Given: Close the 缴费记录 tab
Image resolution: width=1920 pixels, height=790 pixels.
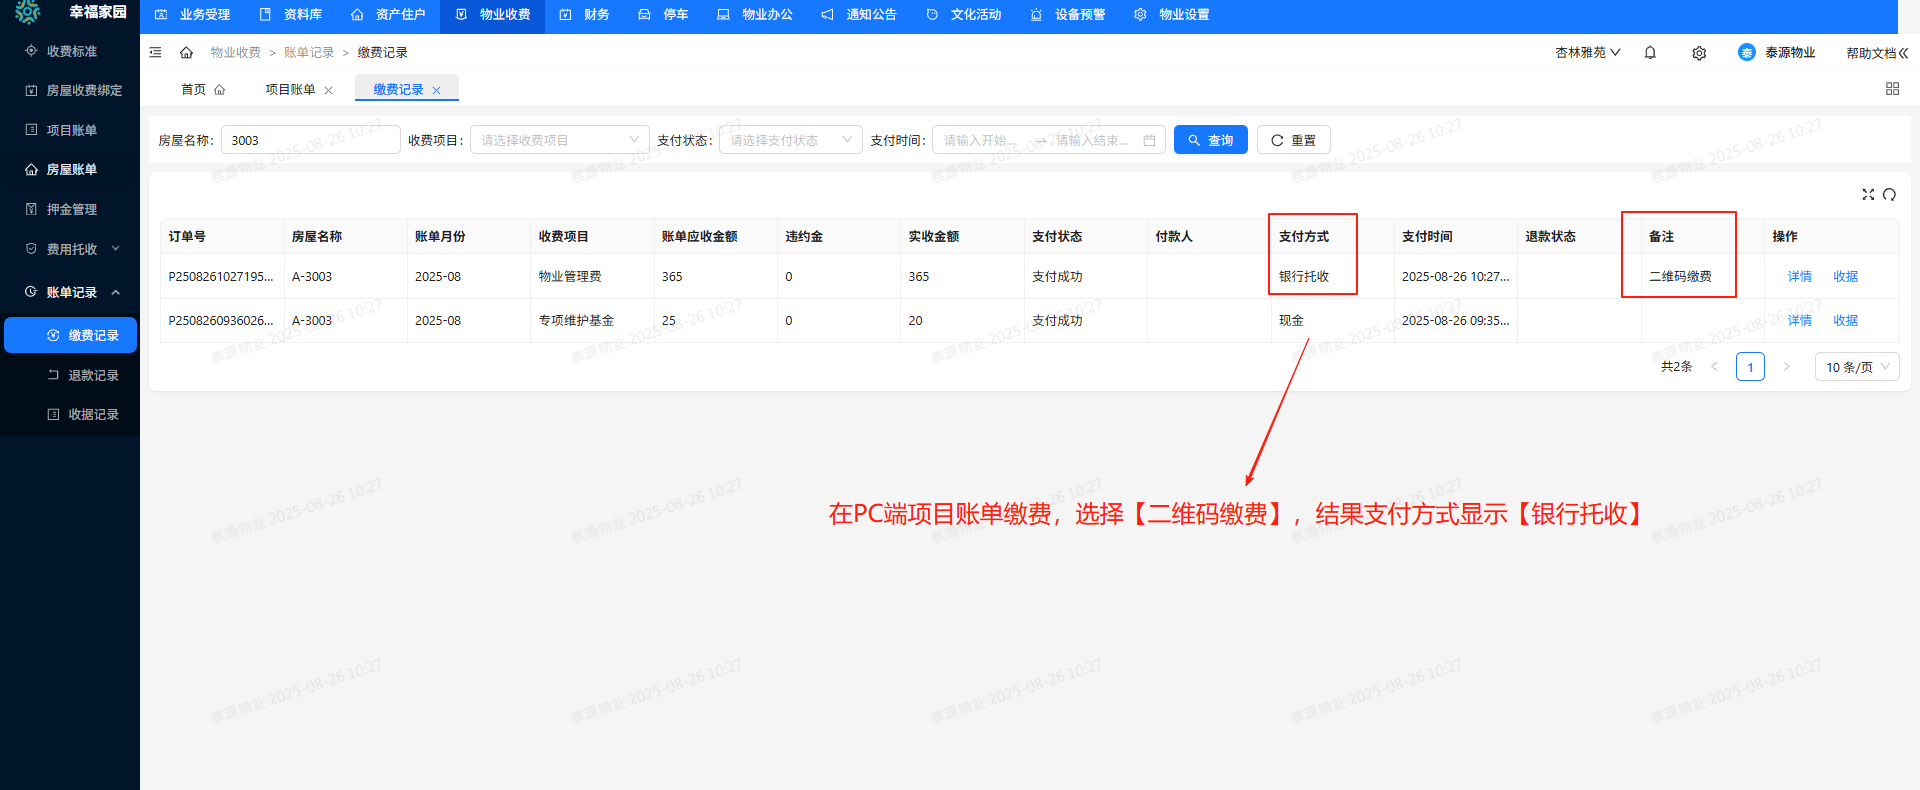Looking at the screenshot, I should (x=436, y=91).
